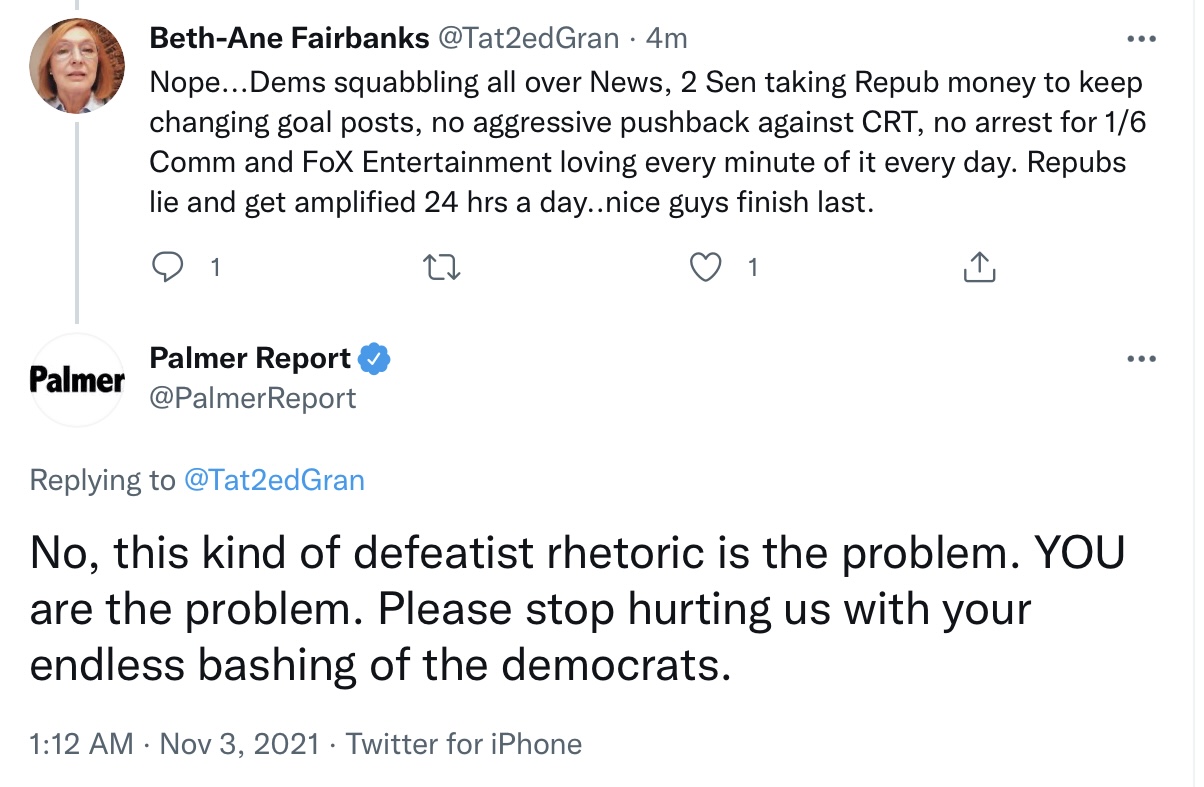
Task: Open Palmer Report's avatar logo
Action: [78, 380]
